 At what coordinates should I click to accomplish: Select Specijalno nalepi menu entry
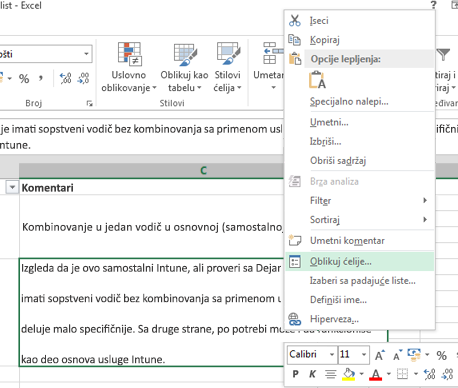(360, 101)
